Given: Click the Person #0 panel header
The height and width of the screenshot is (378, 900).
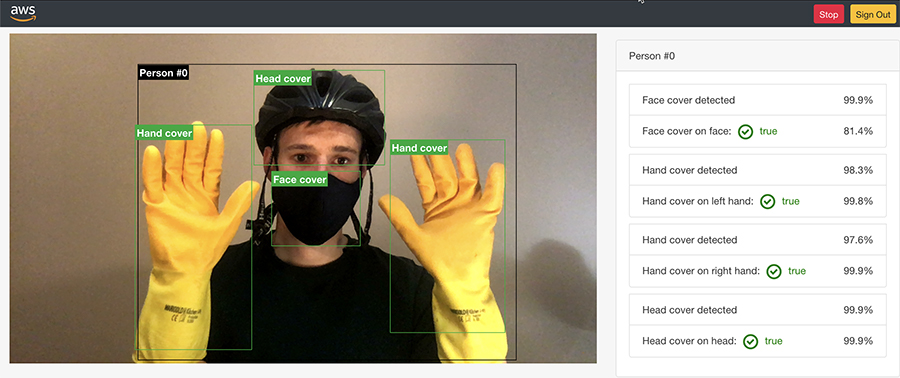Looking at the screenshot, I should [x=758, y=56].
